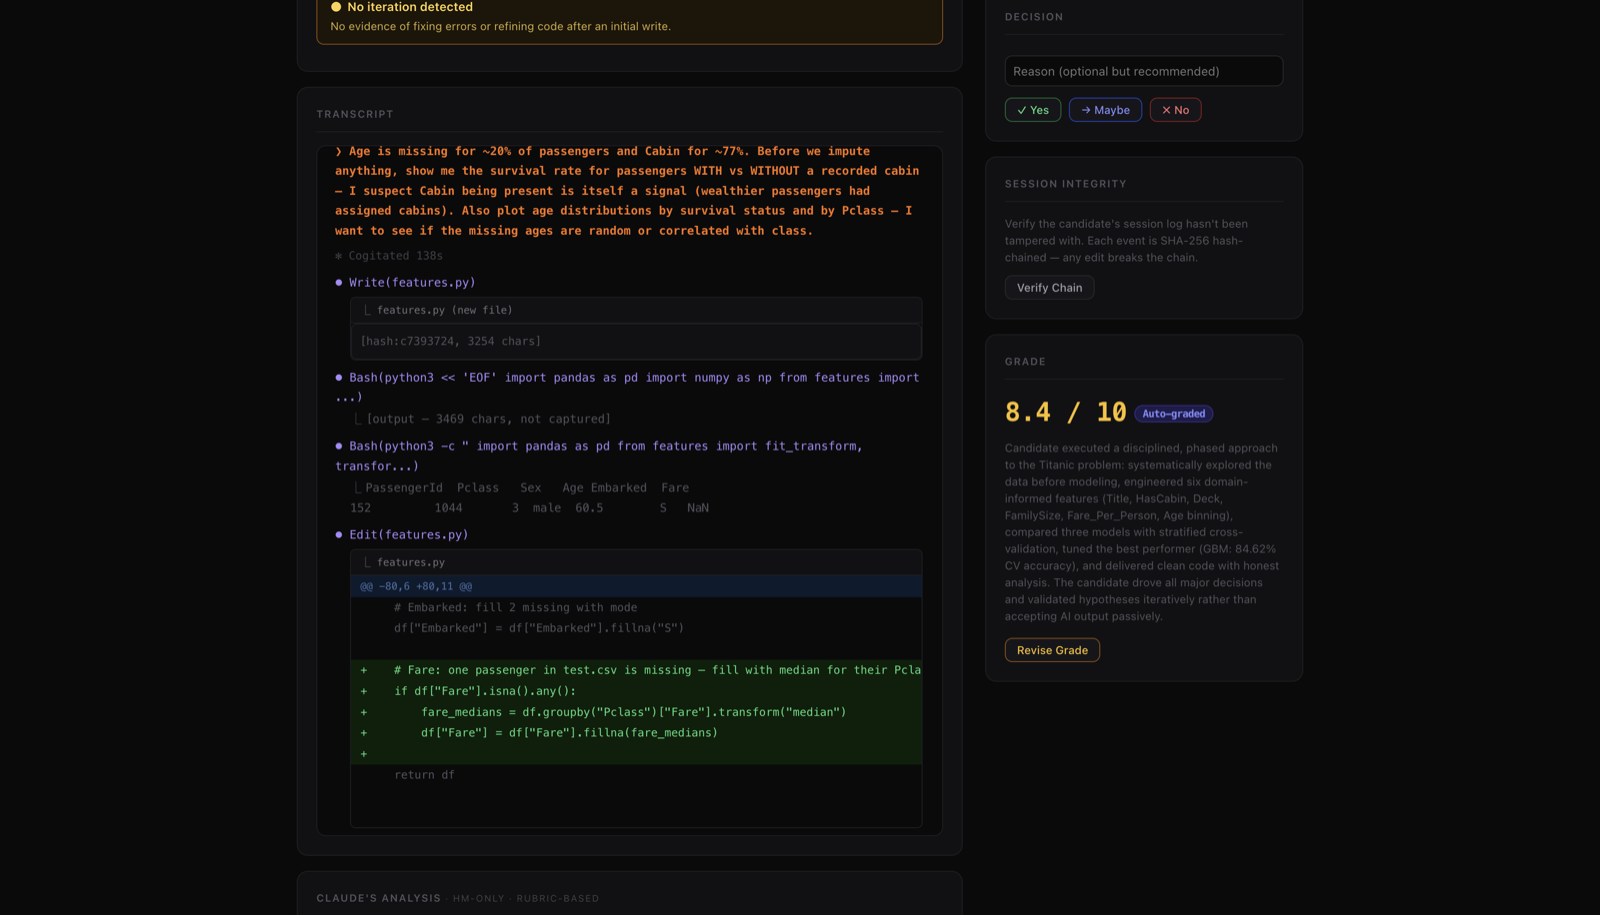
Task: Select the added fare_medians groupby code line
Action: click(636, 712)
